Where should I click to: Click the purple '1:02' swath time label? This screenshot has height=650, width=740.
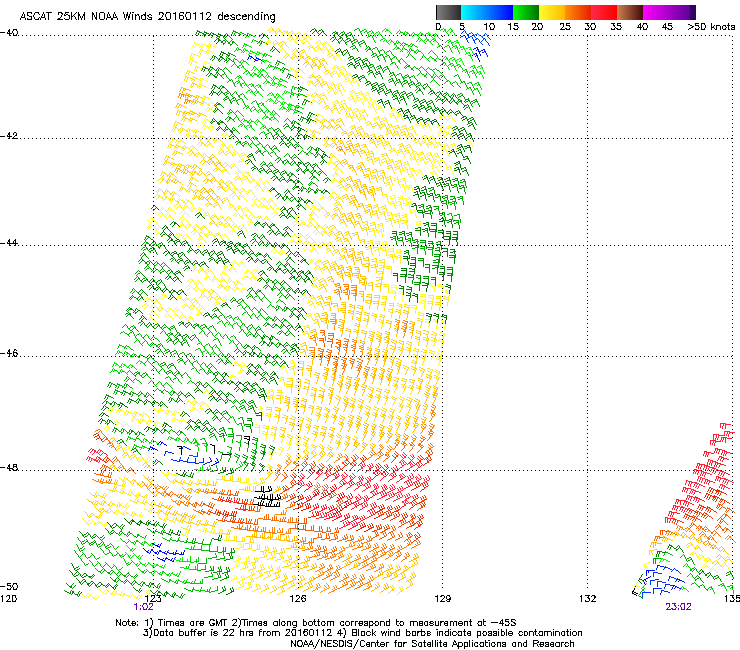click(x=143, y=607)
